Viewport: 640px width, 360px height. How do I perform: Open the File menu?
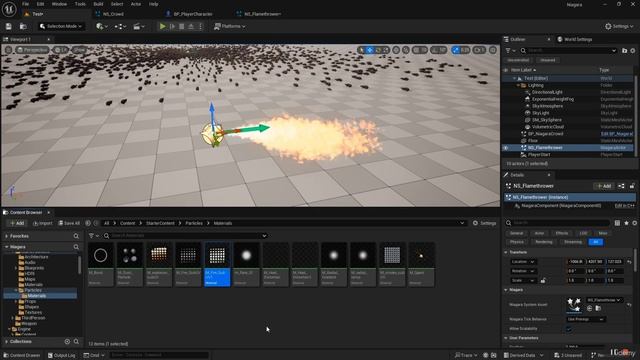(25, 4)
